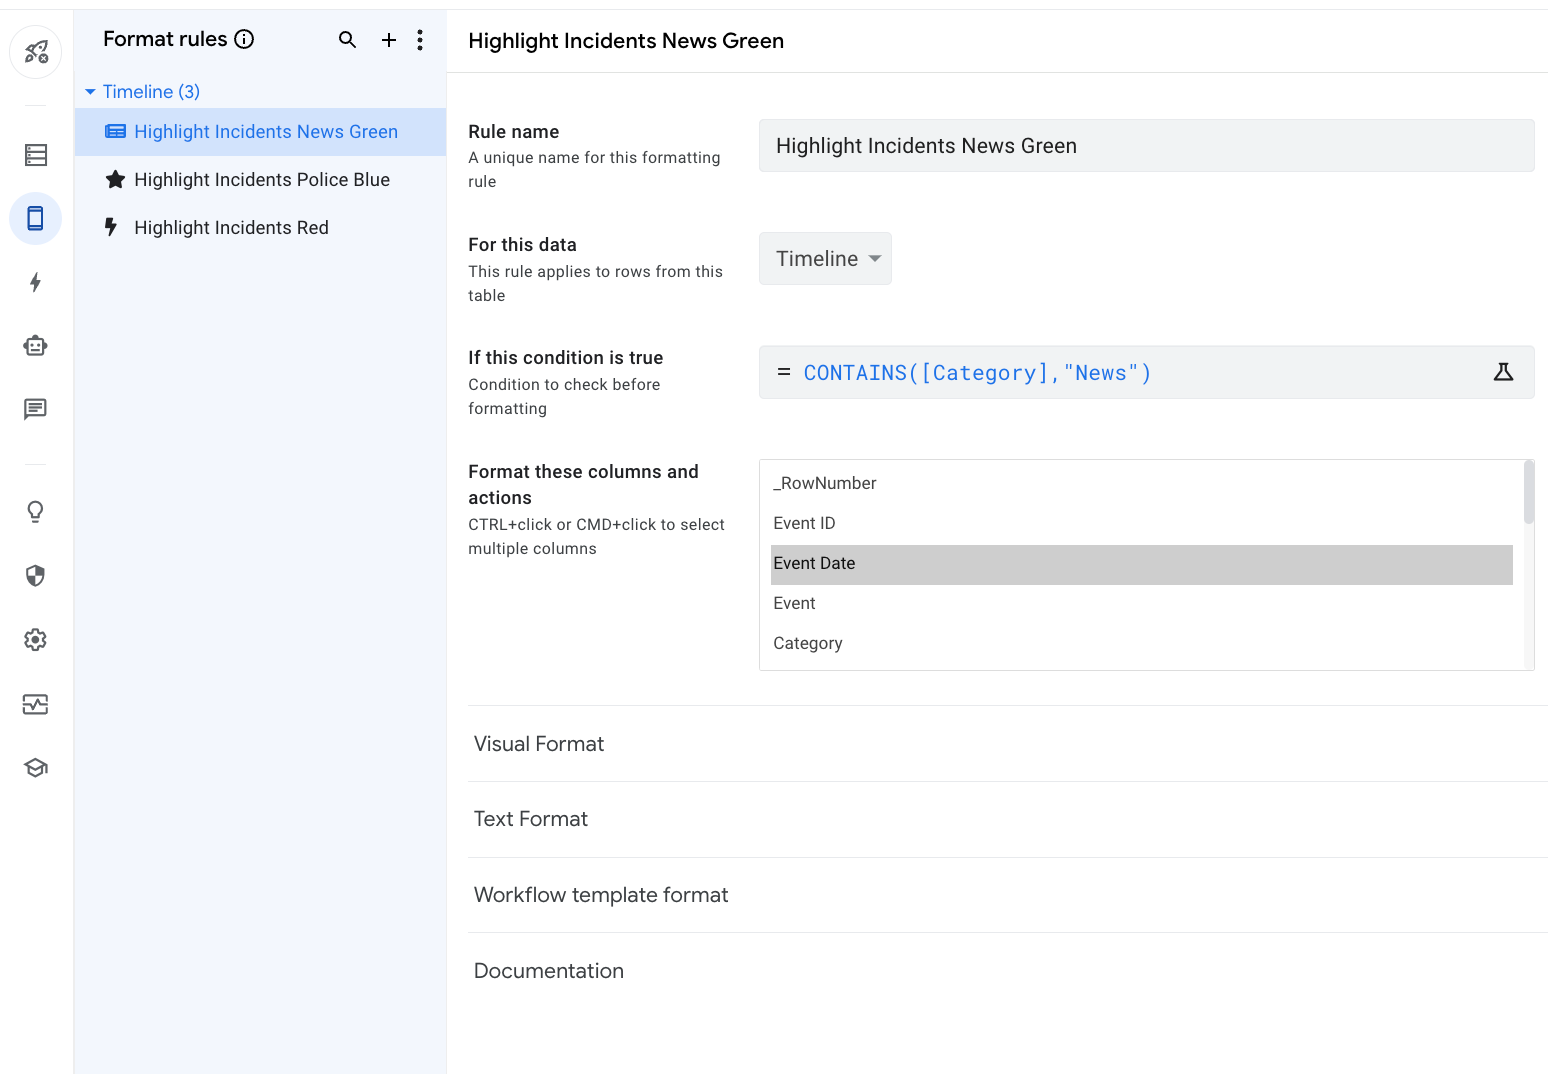The image size is (1548, 1074).
Task: Select Highlight Incidents Red rule
Action: coord(260,228)
